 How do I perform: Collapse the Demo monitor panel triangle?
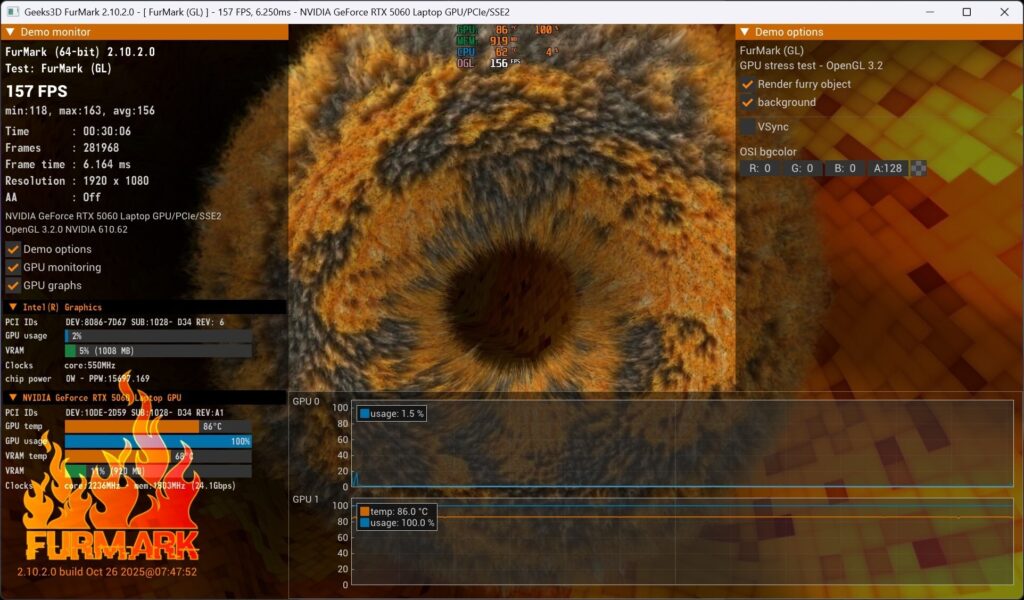click(10, 32)
